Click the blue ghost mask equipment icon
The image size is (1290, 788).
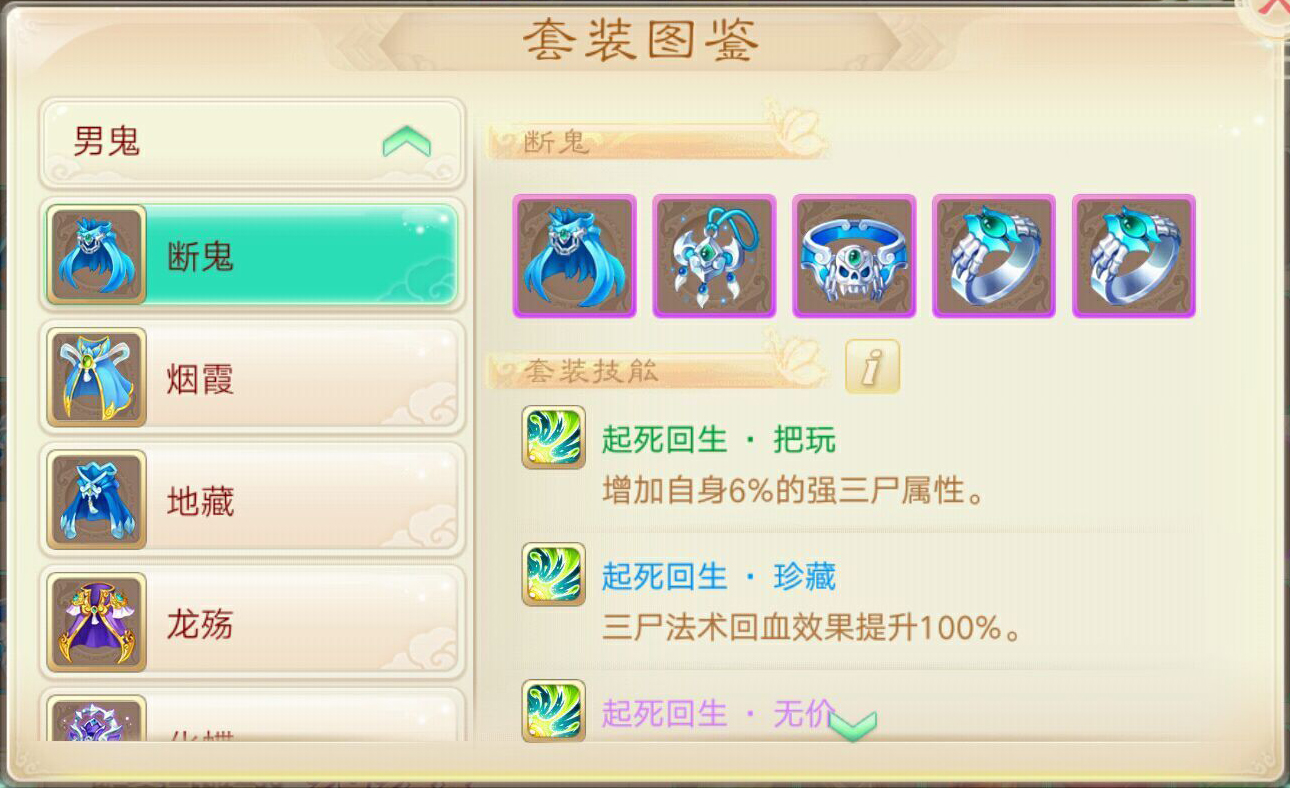(x=574, y=256)
